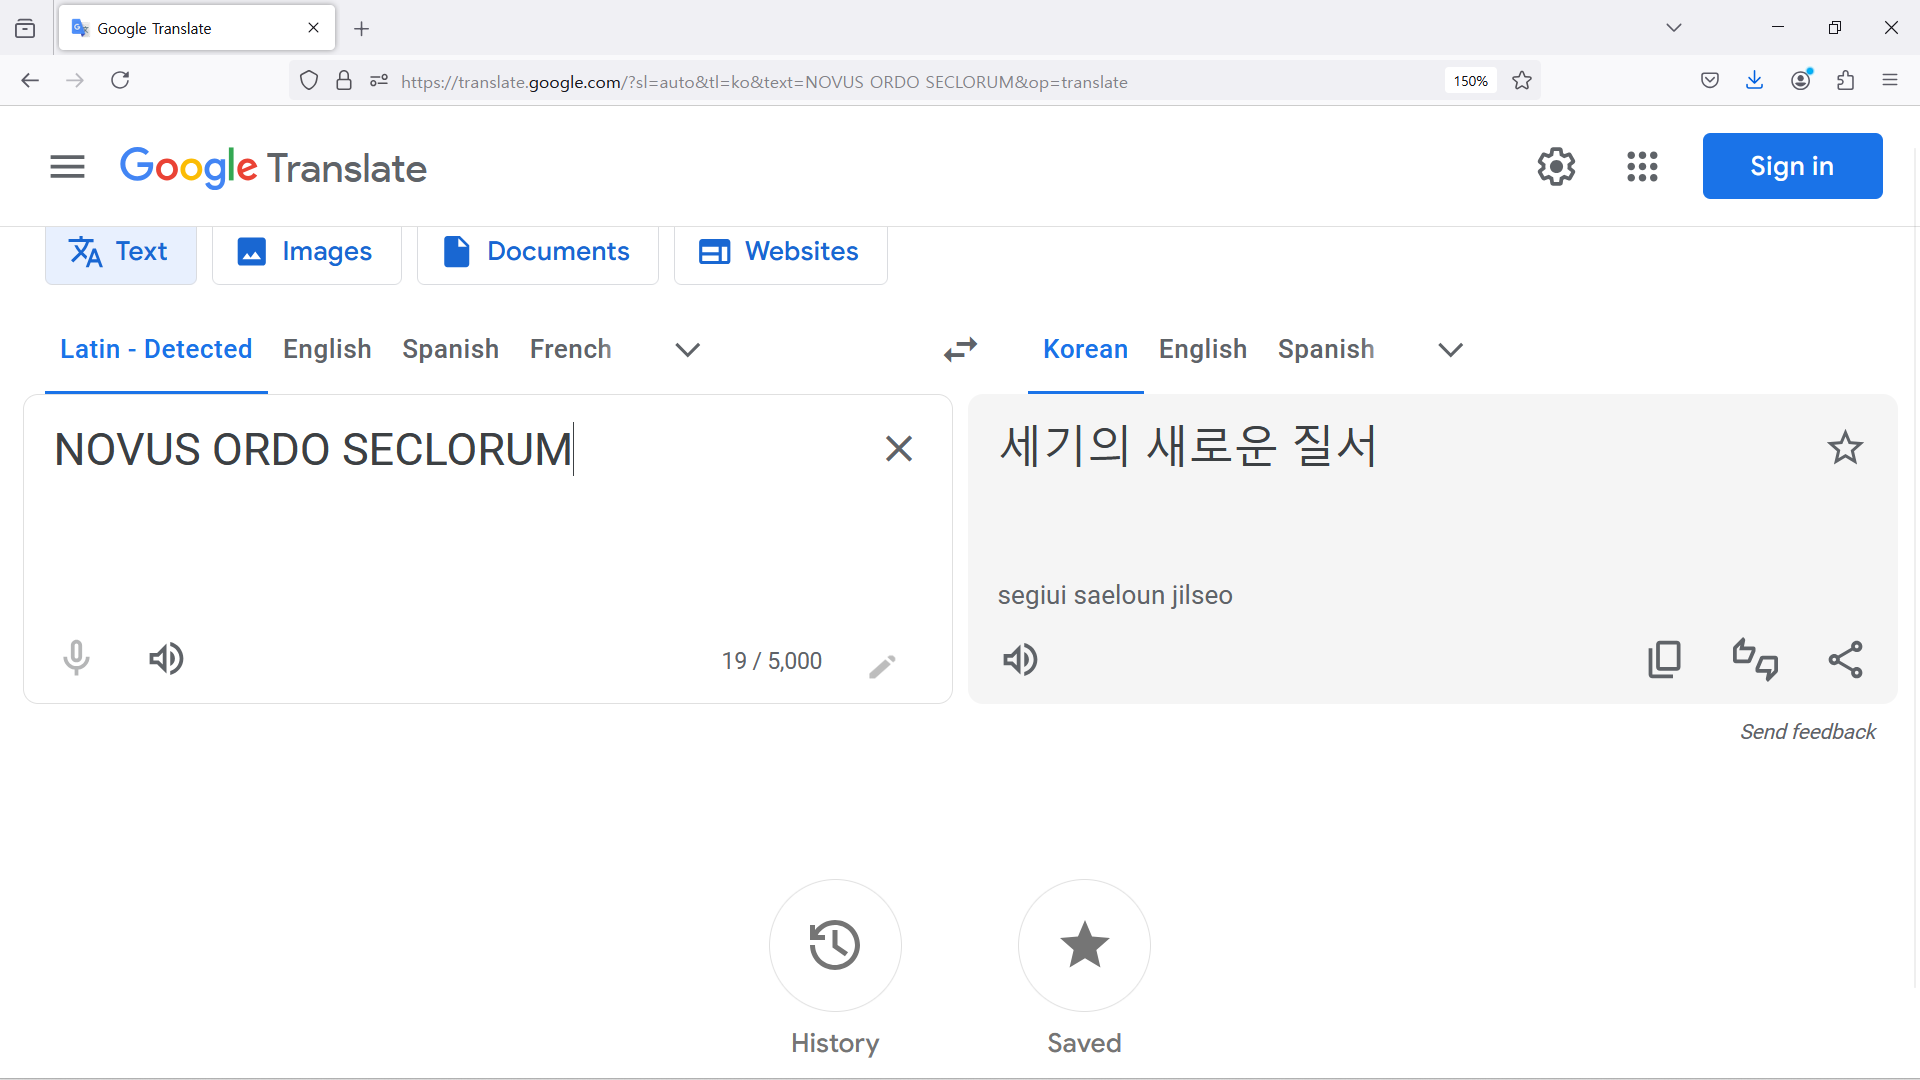The height and width of the screenshot is (1080, 1920).
Task: Open Saved translations
Action: [1084, 945]
